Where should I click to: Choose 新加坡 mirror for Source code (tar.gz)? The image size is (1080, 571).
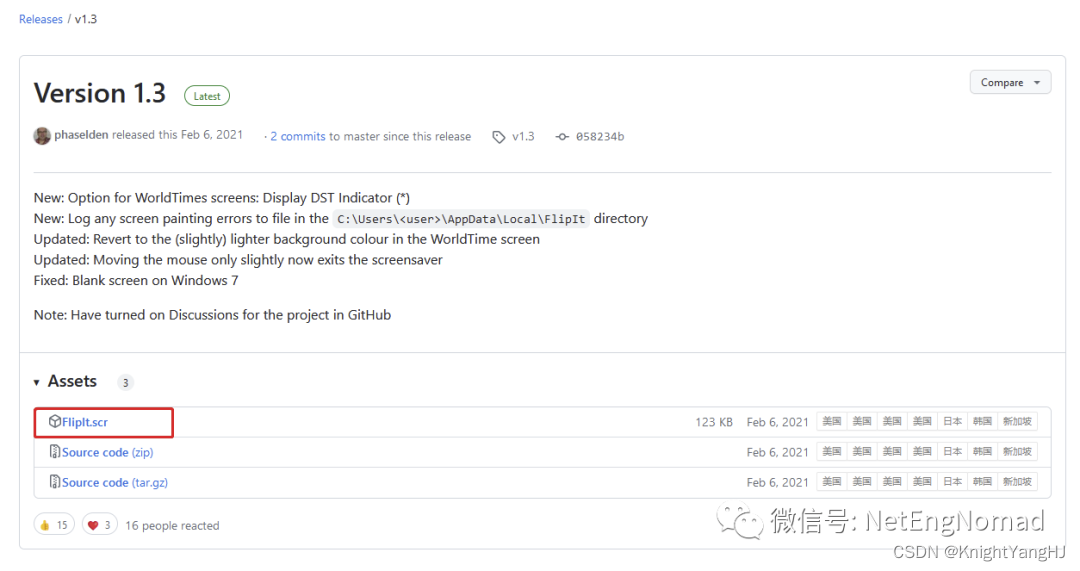pyautogui.click(x=1017, y=481)
